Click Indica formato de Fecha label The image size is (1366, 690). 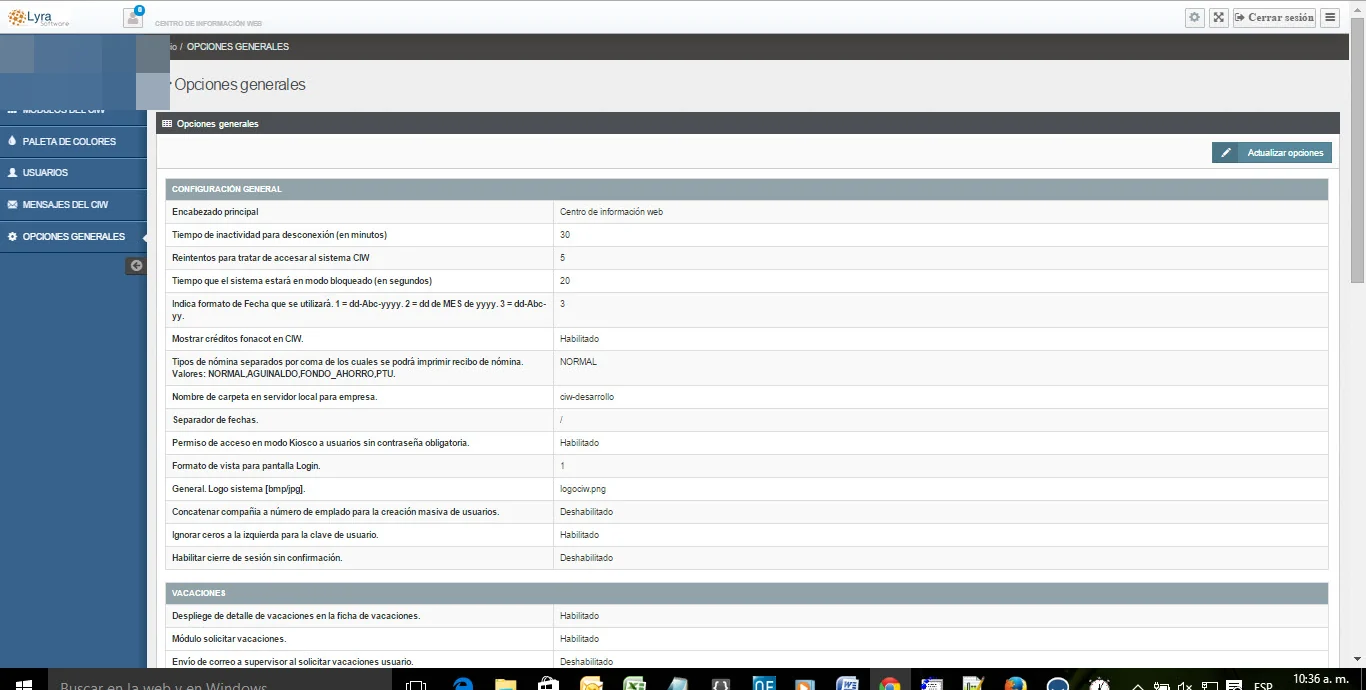359,309
